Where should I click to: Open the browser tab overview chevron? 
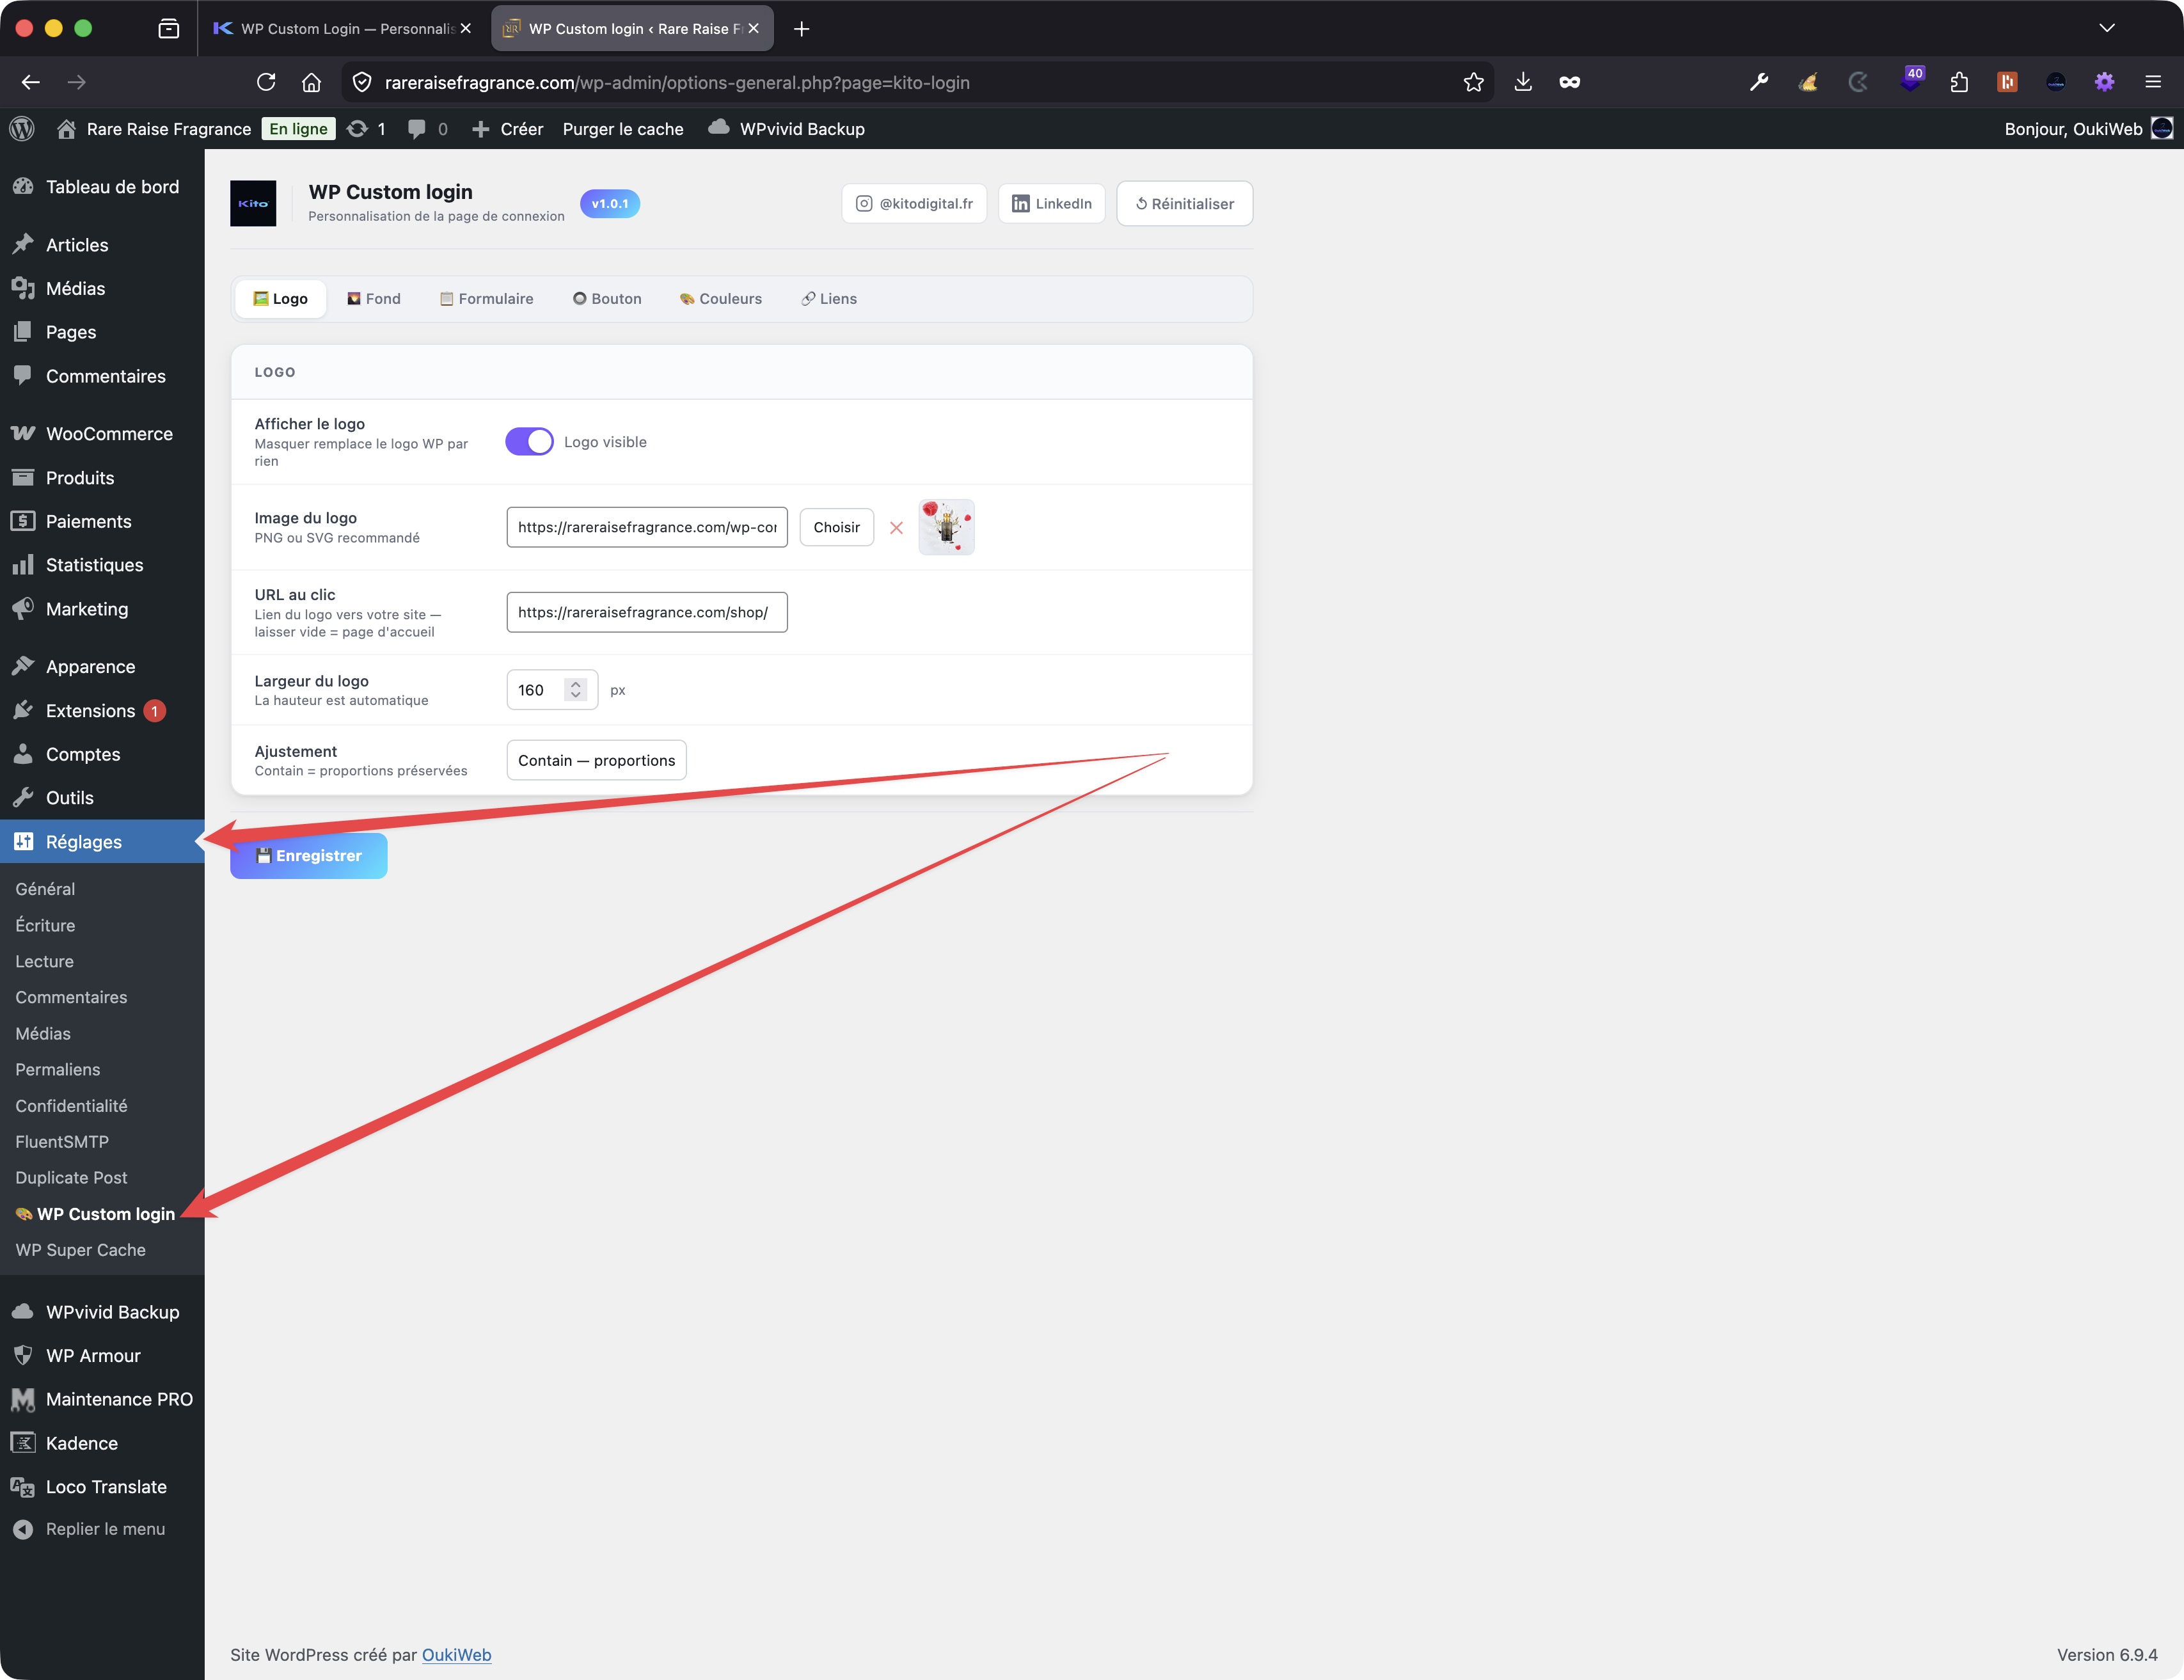pos(2107,28)
